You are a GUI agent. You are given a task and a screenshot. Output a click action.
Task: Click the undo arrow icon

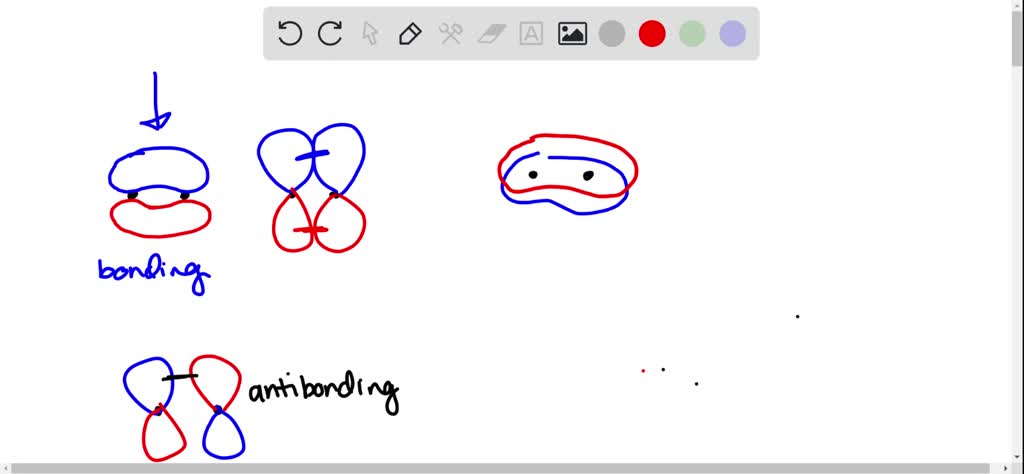click(x=289, y=33)
